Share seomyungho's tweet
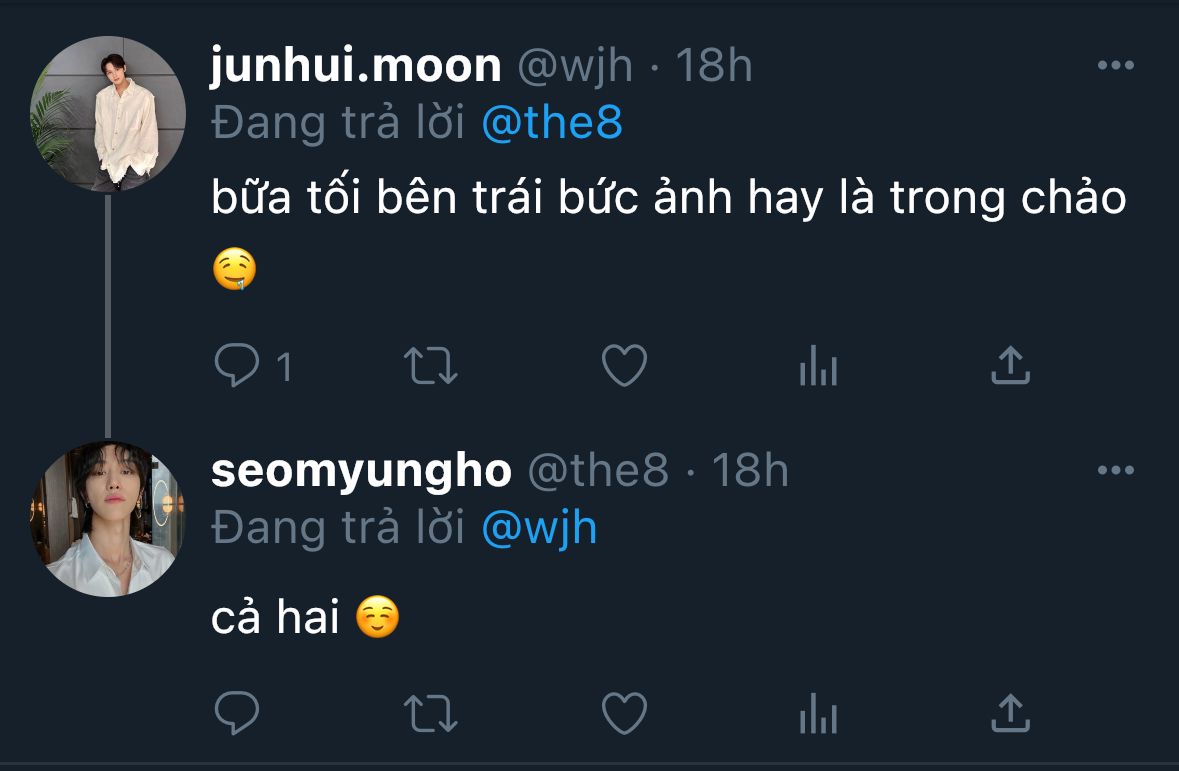The width and height of the screenshot is (1179, 771). tap(1010, 713)
